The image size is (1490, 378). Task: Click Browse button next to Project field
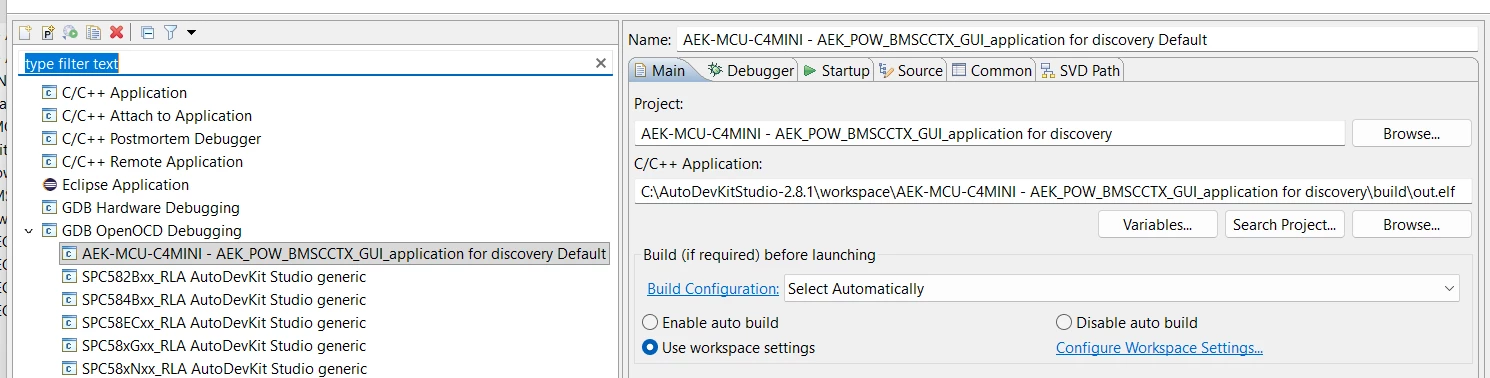[1411, 133]
